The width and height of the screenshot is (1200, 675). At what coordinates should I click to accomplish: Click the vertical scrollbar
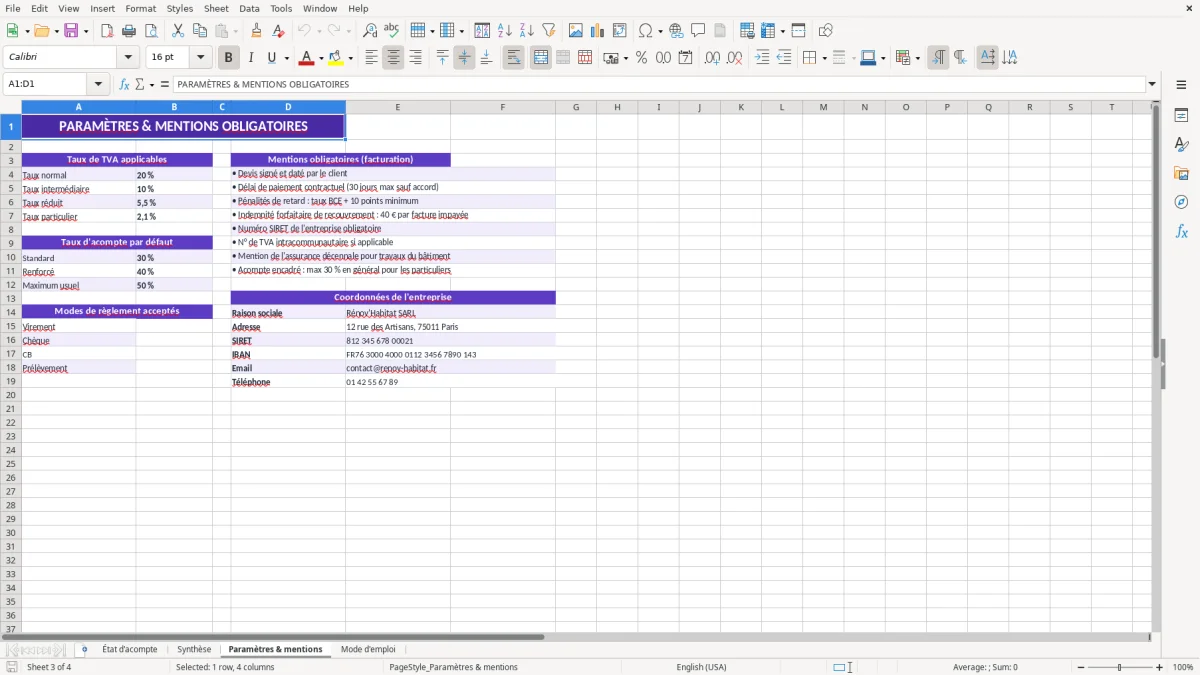point(1156,365)
